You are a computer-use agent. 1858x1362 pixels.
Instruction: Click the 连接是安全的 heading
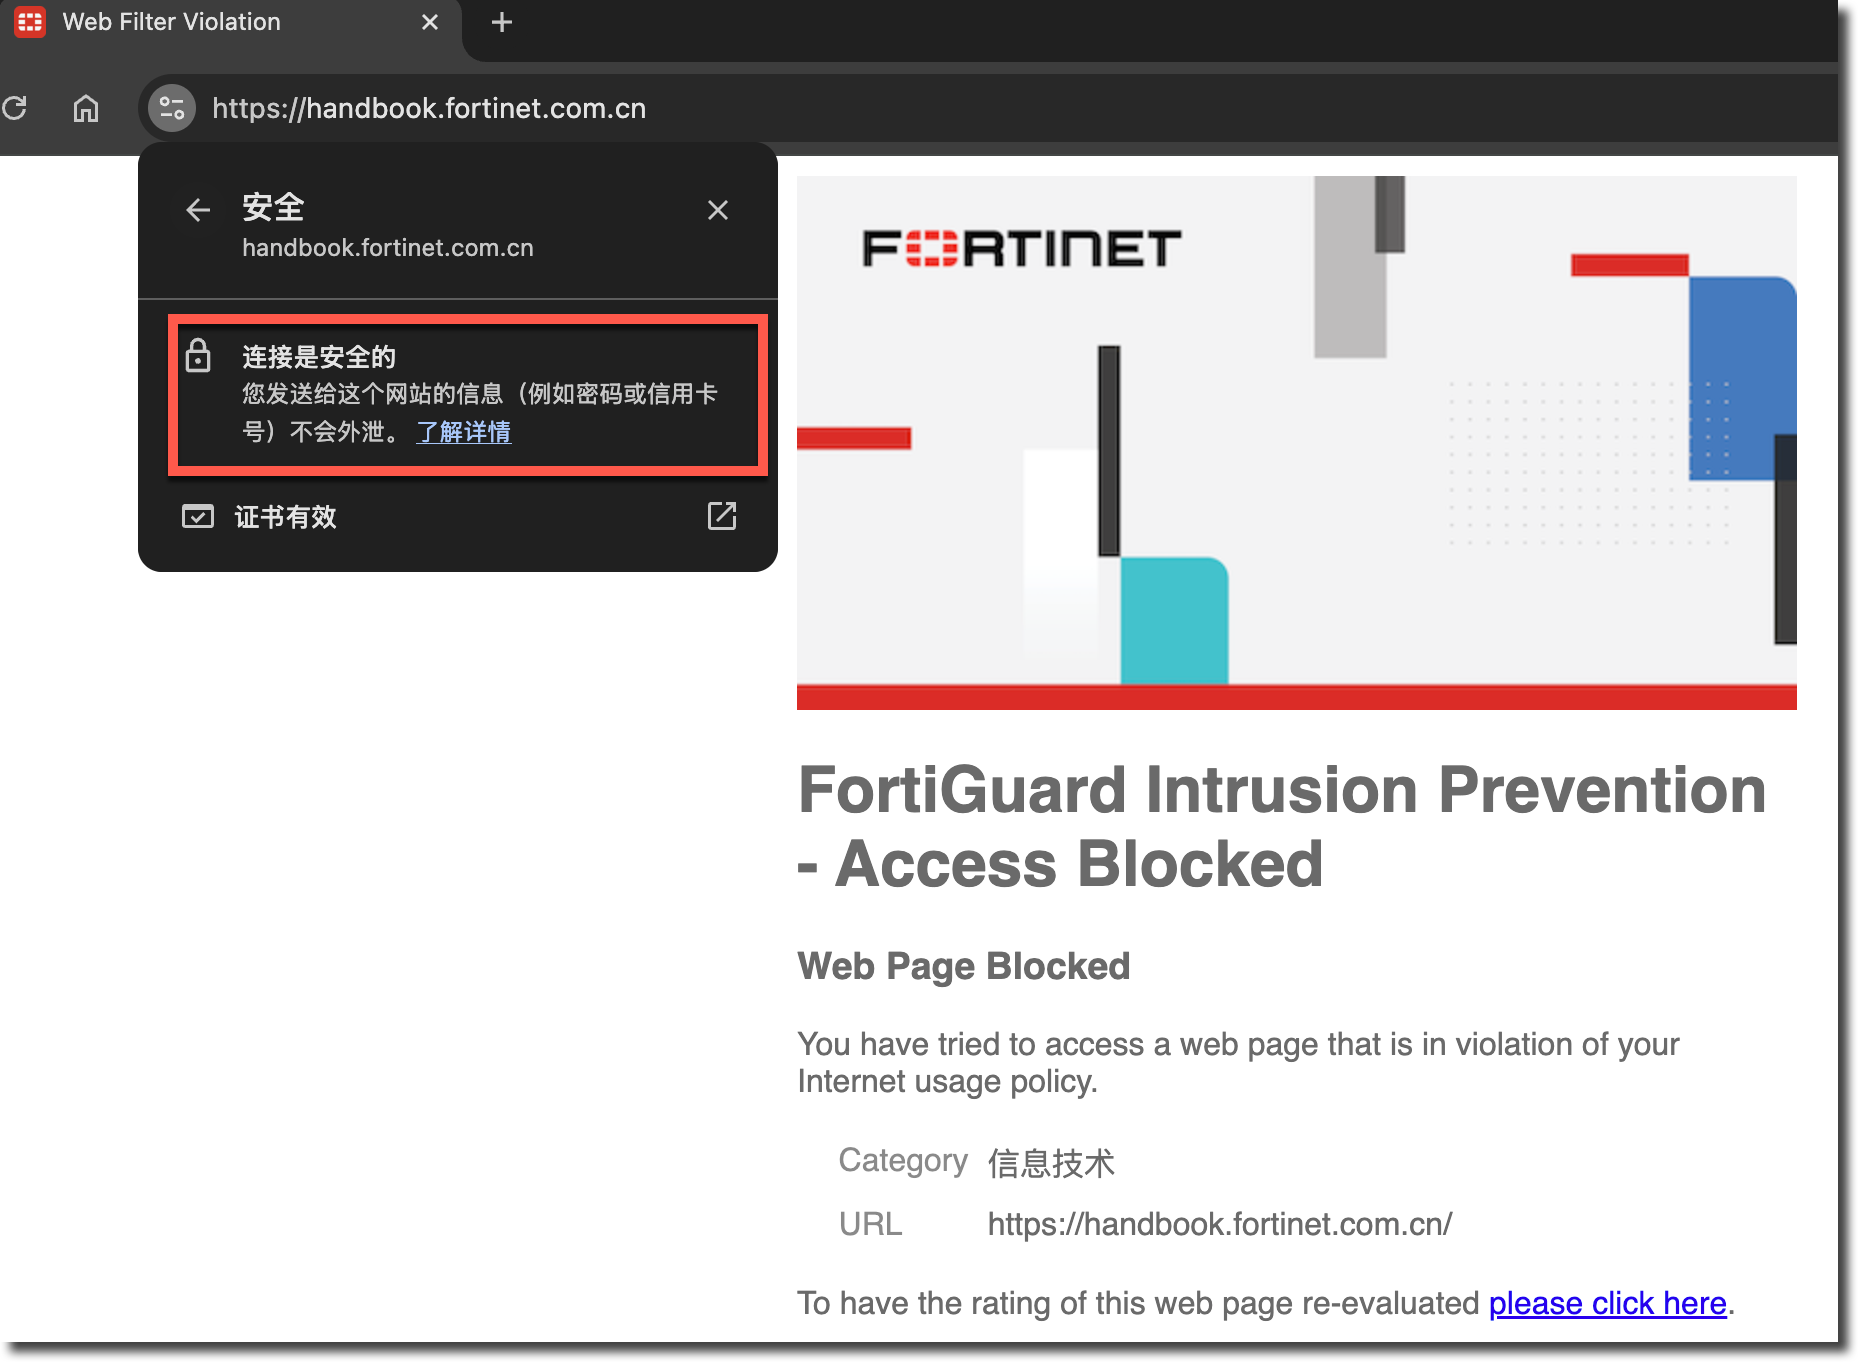pos(319,357)
